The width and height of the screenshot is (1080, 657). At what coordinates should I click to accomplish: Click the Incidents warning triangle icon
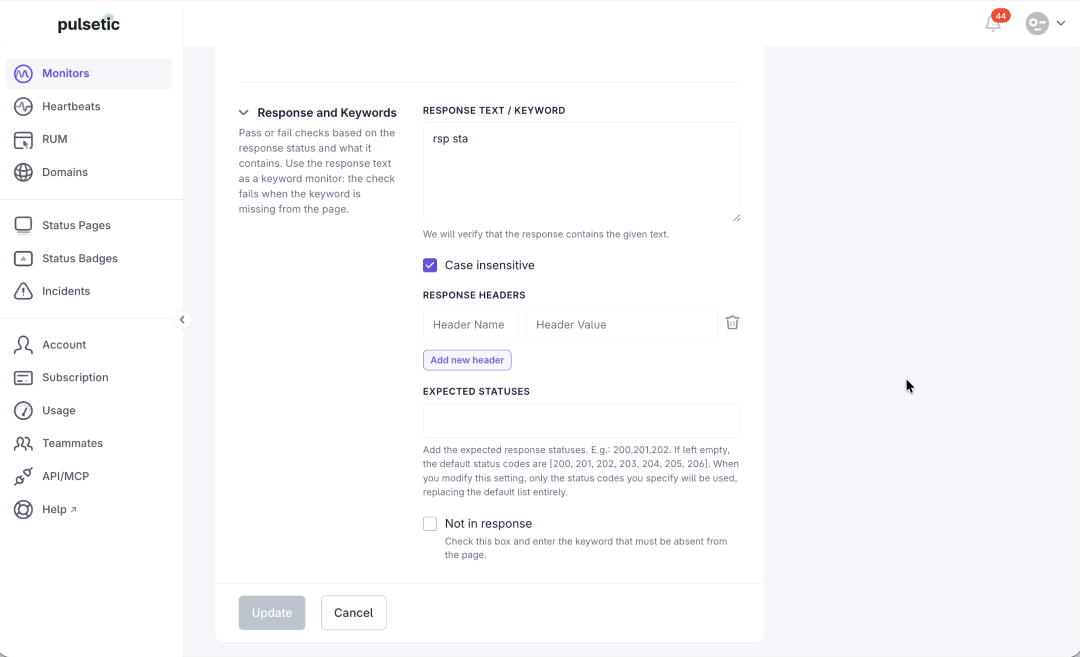(23, 291)
